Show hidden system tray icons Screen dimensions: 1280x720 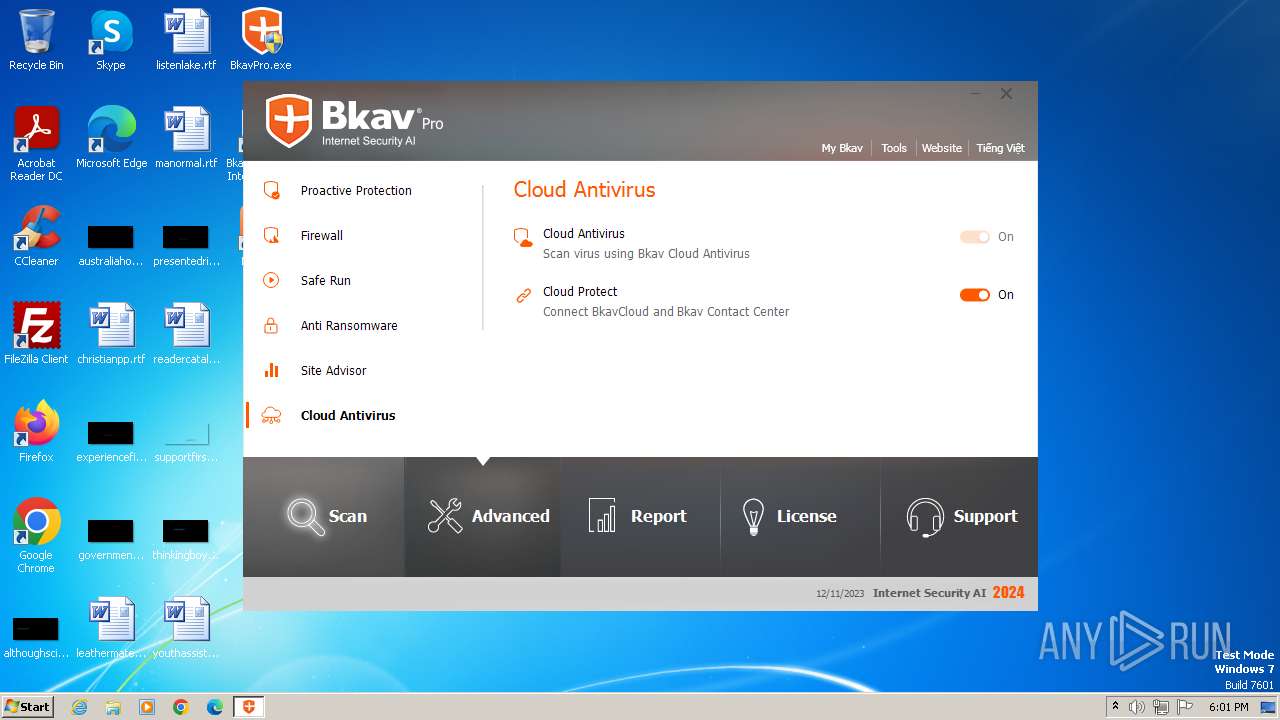pos(1115,707)
